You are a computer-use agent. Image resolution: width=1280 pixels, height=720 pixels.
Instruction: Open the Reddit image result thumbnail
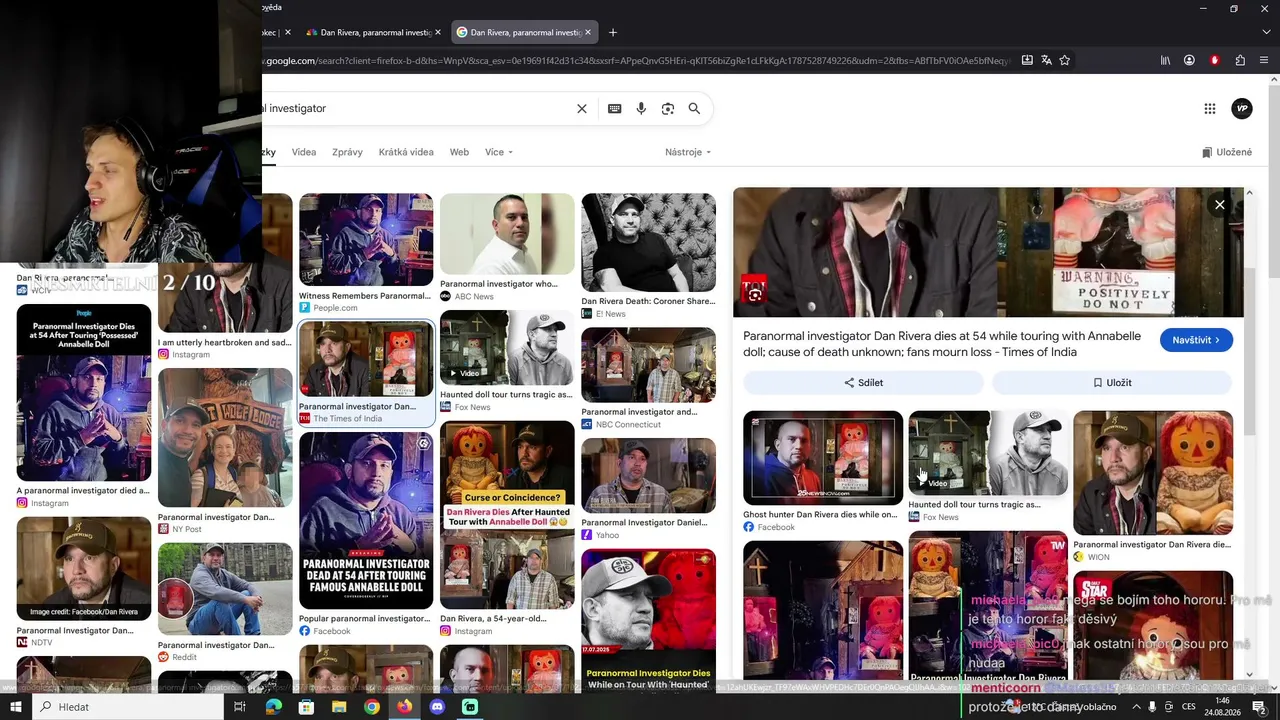pyautogui.click(x=225, y=589)
